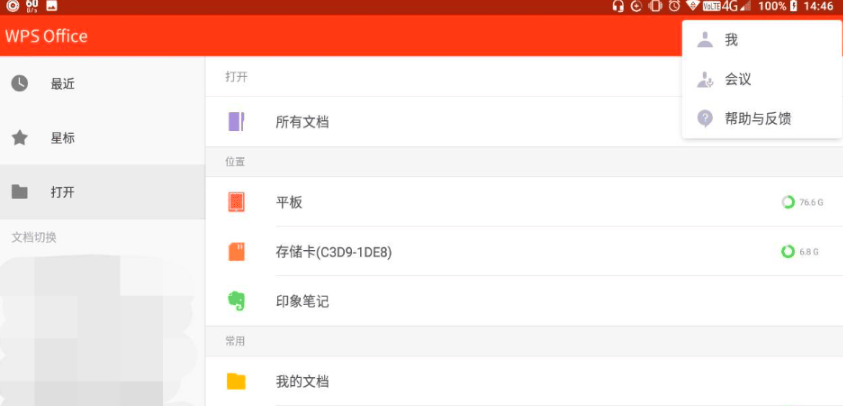The image size is (843, 406).
Task: Click the person icon beside 我
Action: tap(705, 39)
